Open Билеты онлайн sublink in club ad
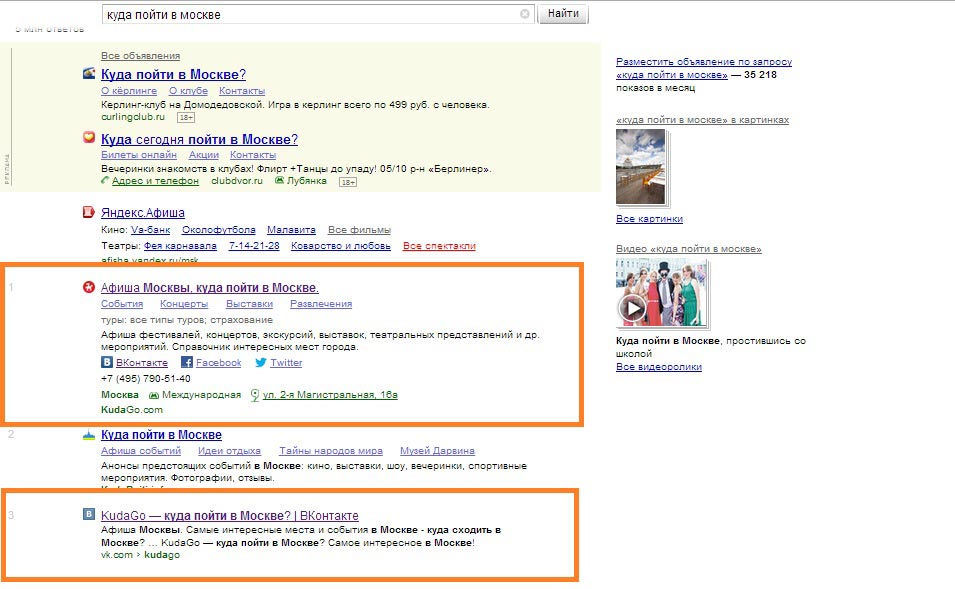 (139, 155)
